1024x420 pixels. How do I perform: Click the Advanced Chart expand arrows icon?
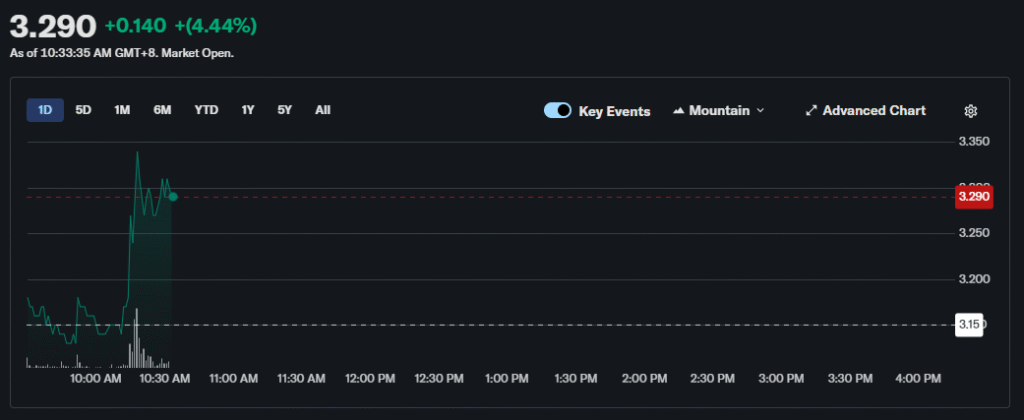[811, 111]
